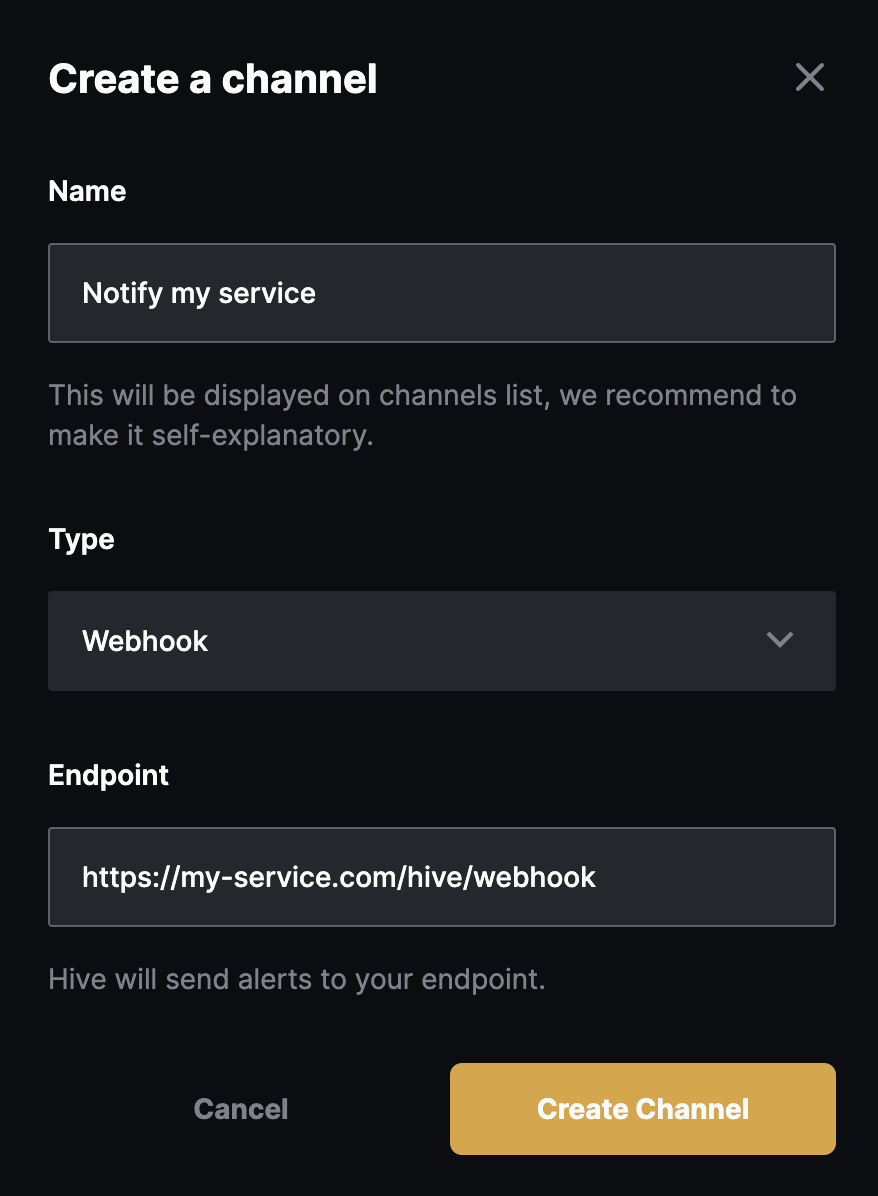Image resolution: width=878 pixels, height=1196 pixels.
Task: Click the text Notify my service
Action: click(x=199, y=292)
